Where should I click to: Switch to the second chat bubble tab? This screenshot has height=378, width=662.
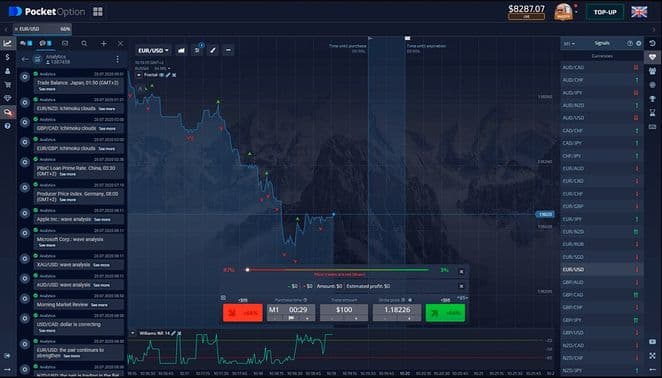coord(45,44)
